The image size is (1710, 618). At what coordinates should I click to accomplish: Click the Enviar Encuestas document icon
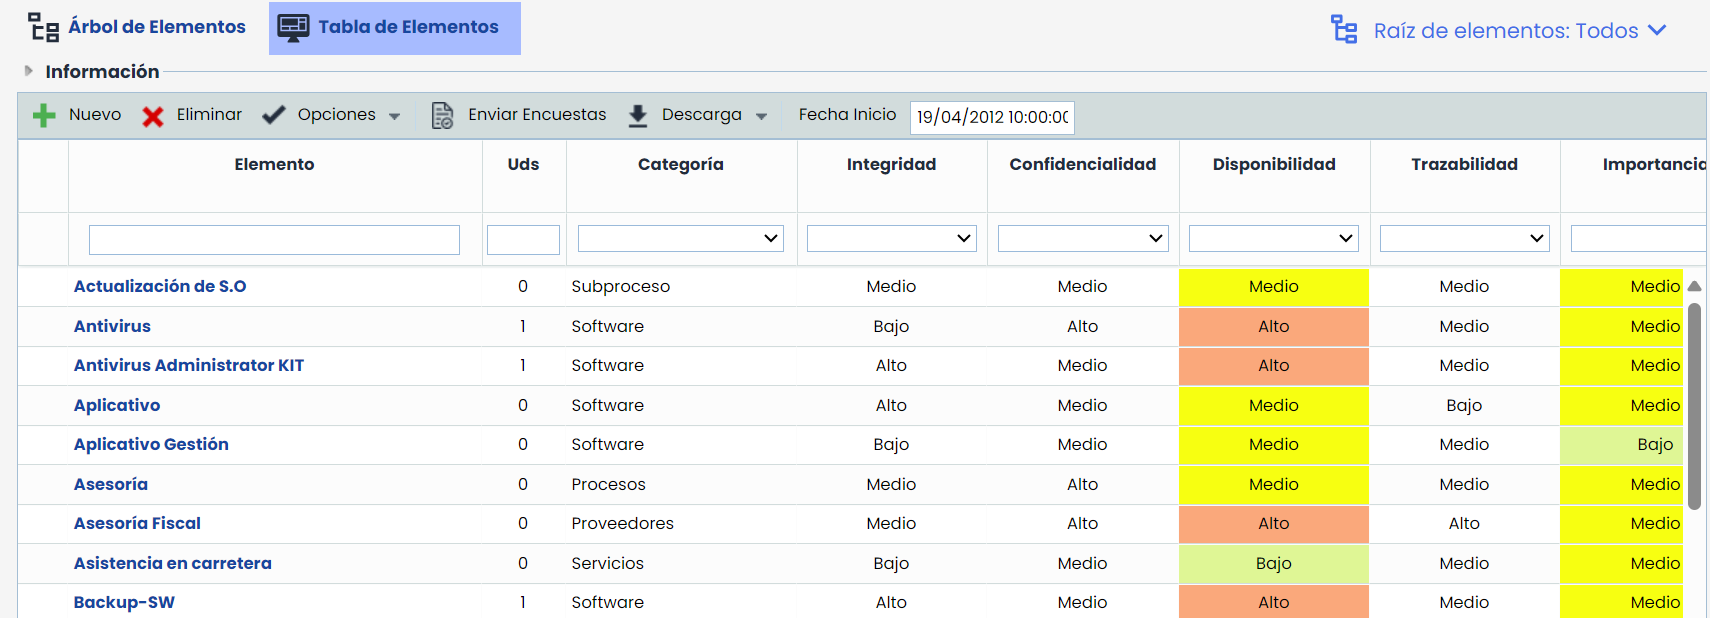[442, 116]
